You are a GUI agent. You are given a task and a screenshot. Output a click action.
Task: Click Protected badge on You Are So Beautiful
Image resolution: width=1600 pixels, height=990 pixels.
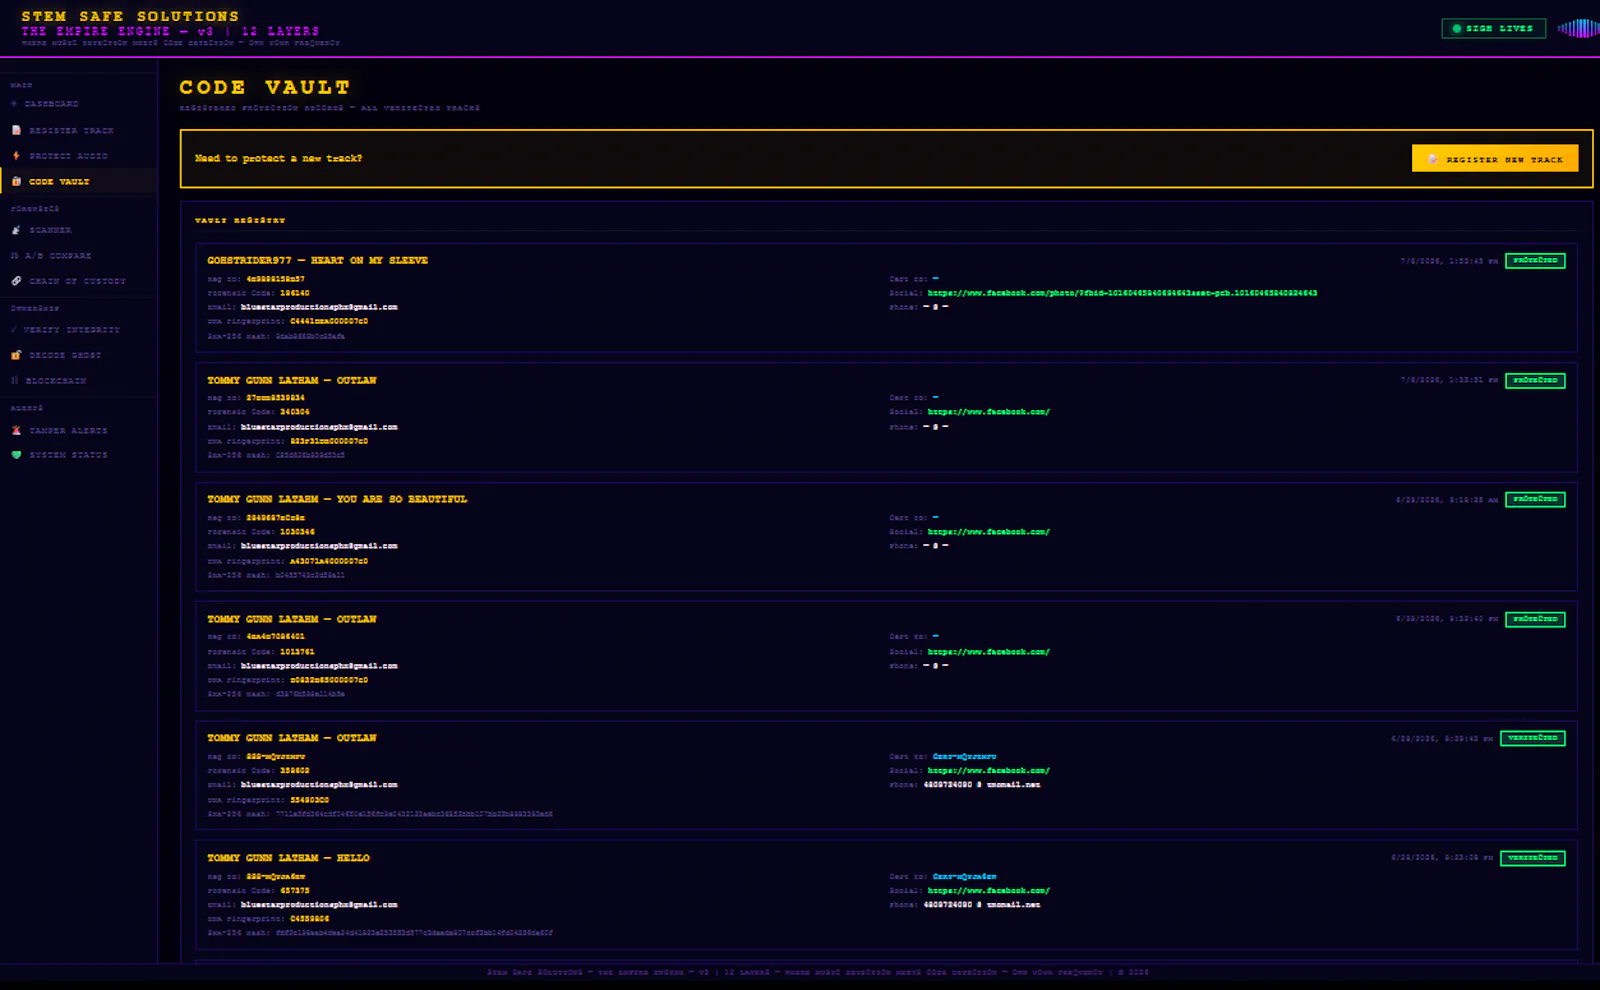pos(1535,499)
